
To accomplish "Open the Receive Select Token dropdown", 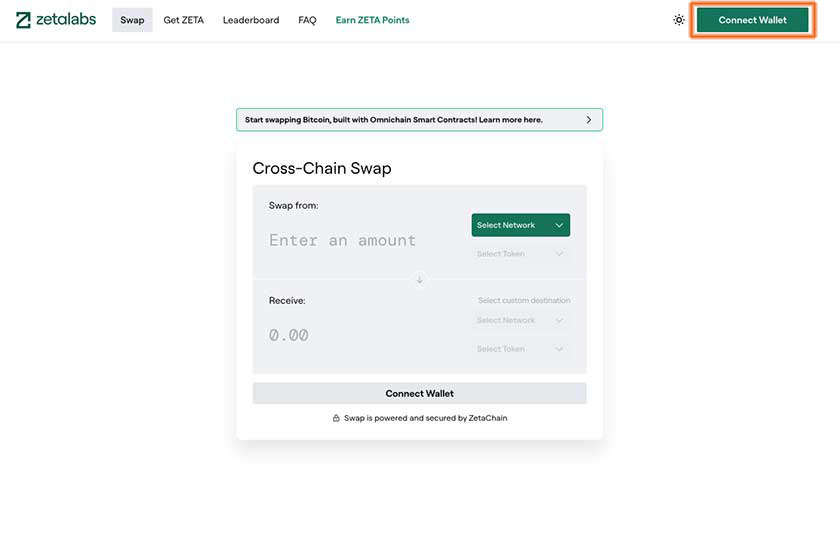I will pyautogui.click(x=521, y=349).
